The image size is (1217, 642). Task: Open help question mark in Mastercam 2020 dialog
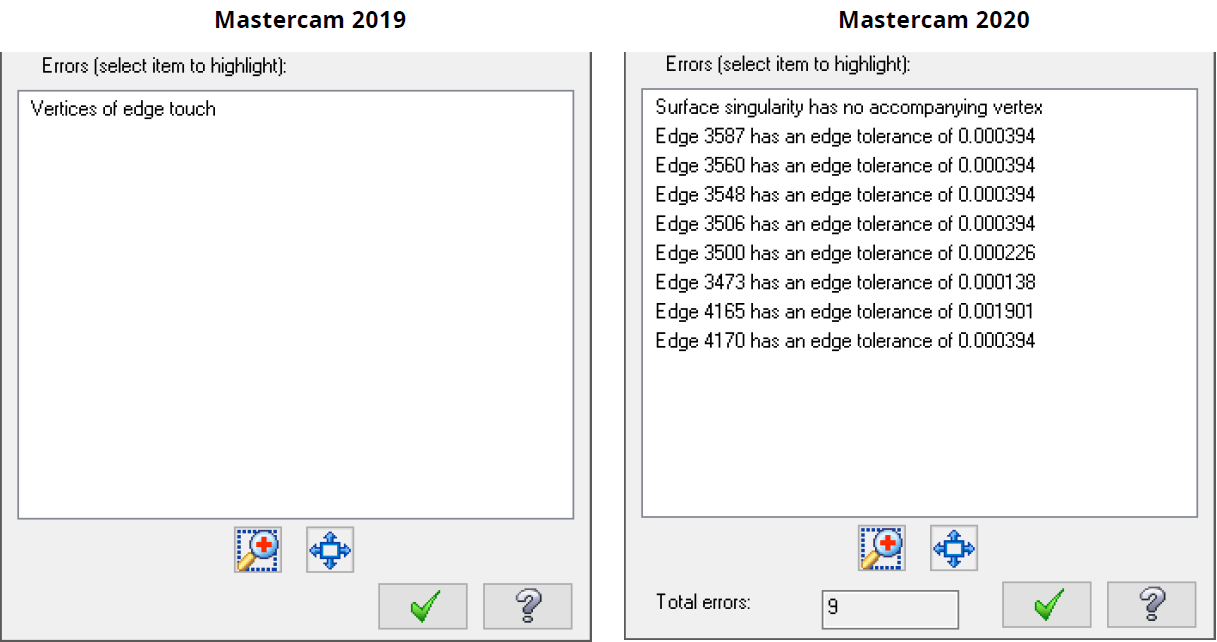tap(1151, 604)
